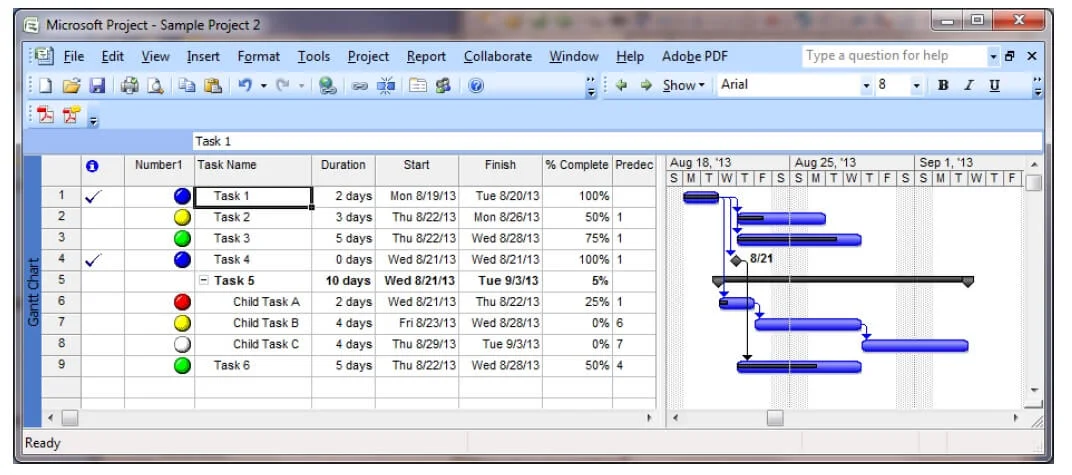Viewport: 1072px width, 475px height.
Task: Select row header number 9
Action: point(62,366)
